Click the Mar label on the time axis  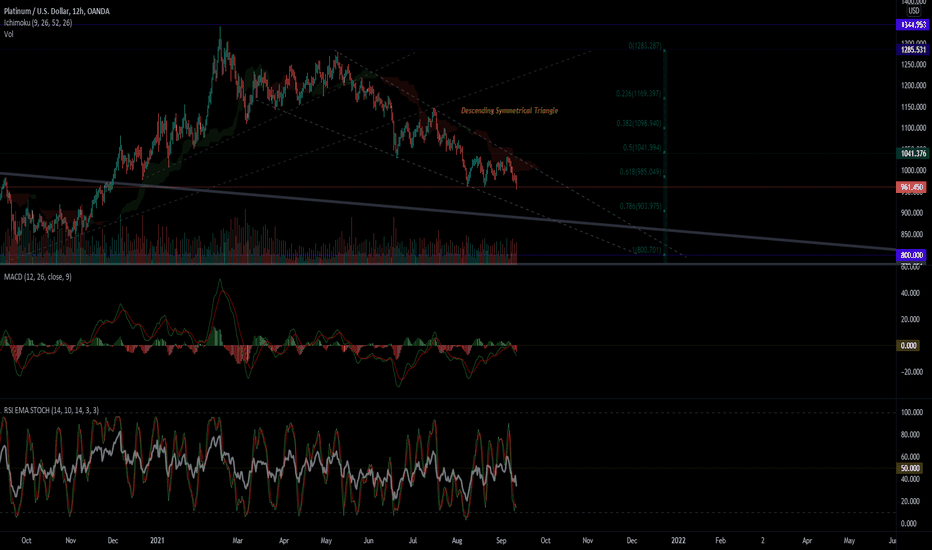(237, 541)
